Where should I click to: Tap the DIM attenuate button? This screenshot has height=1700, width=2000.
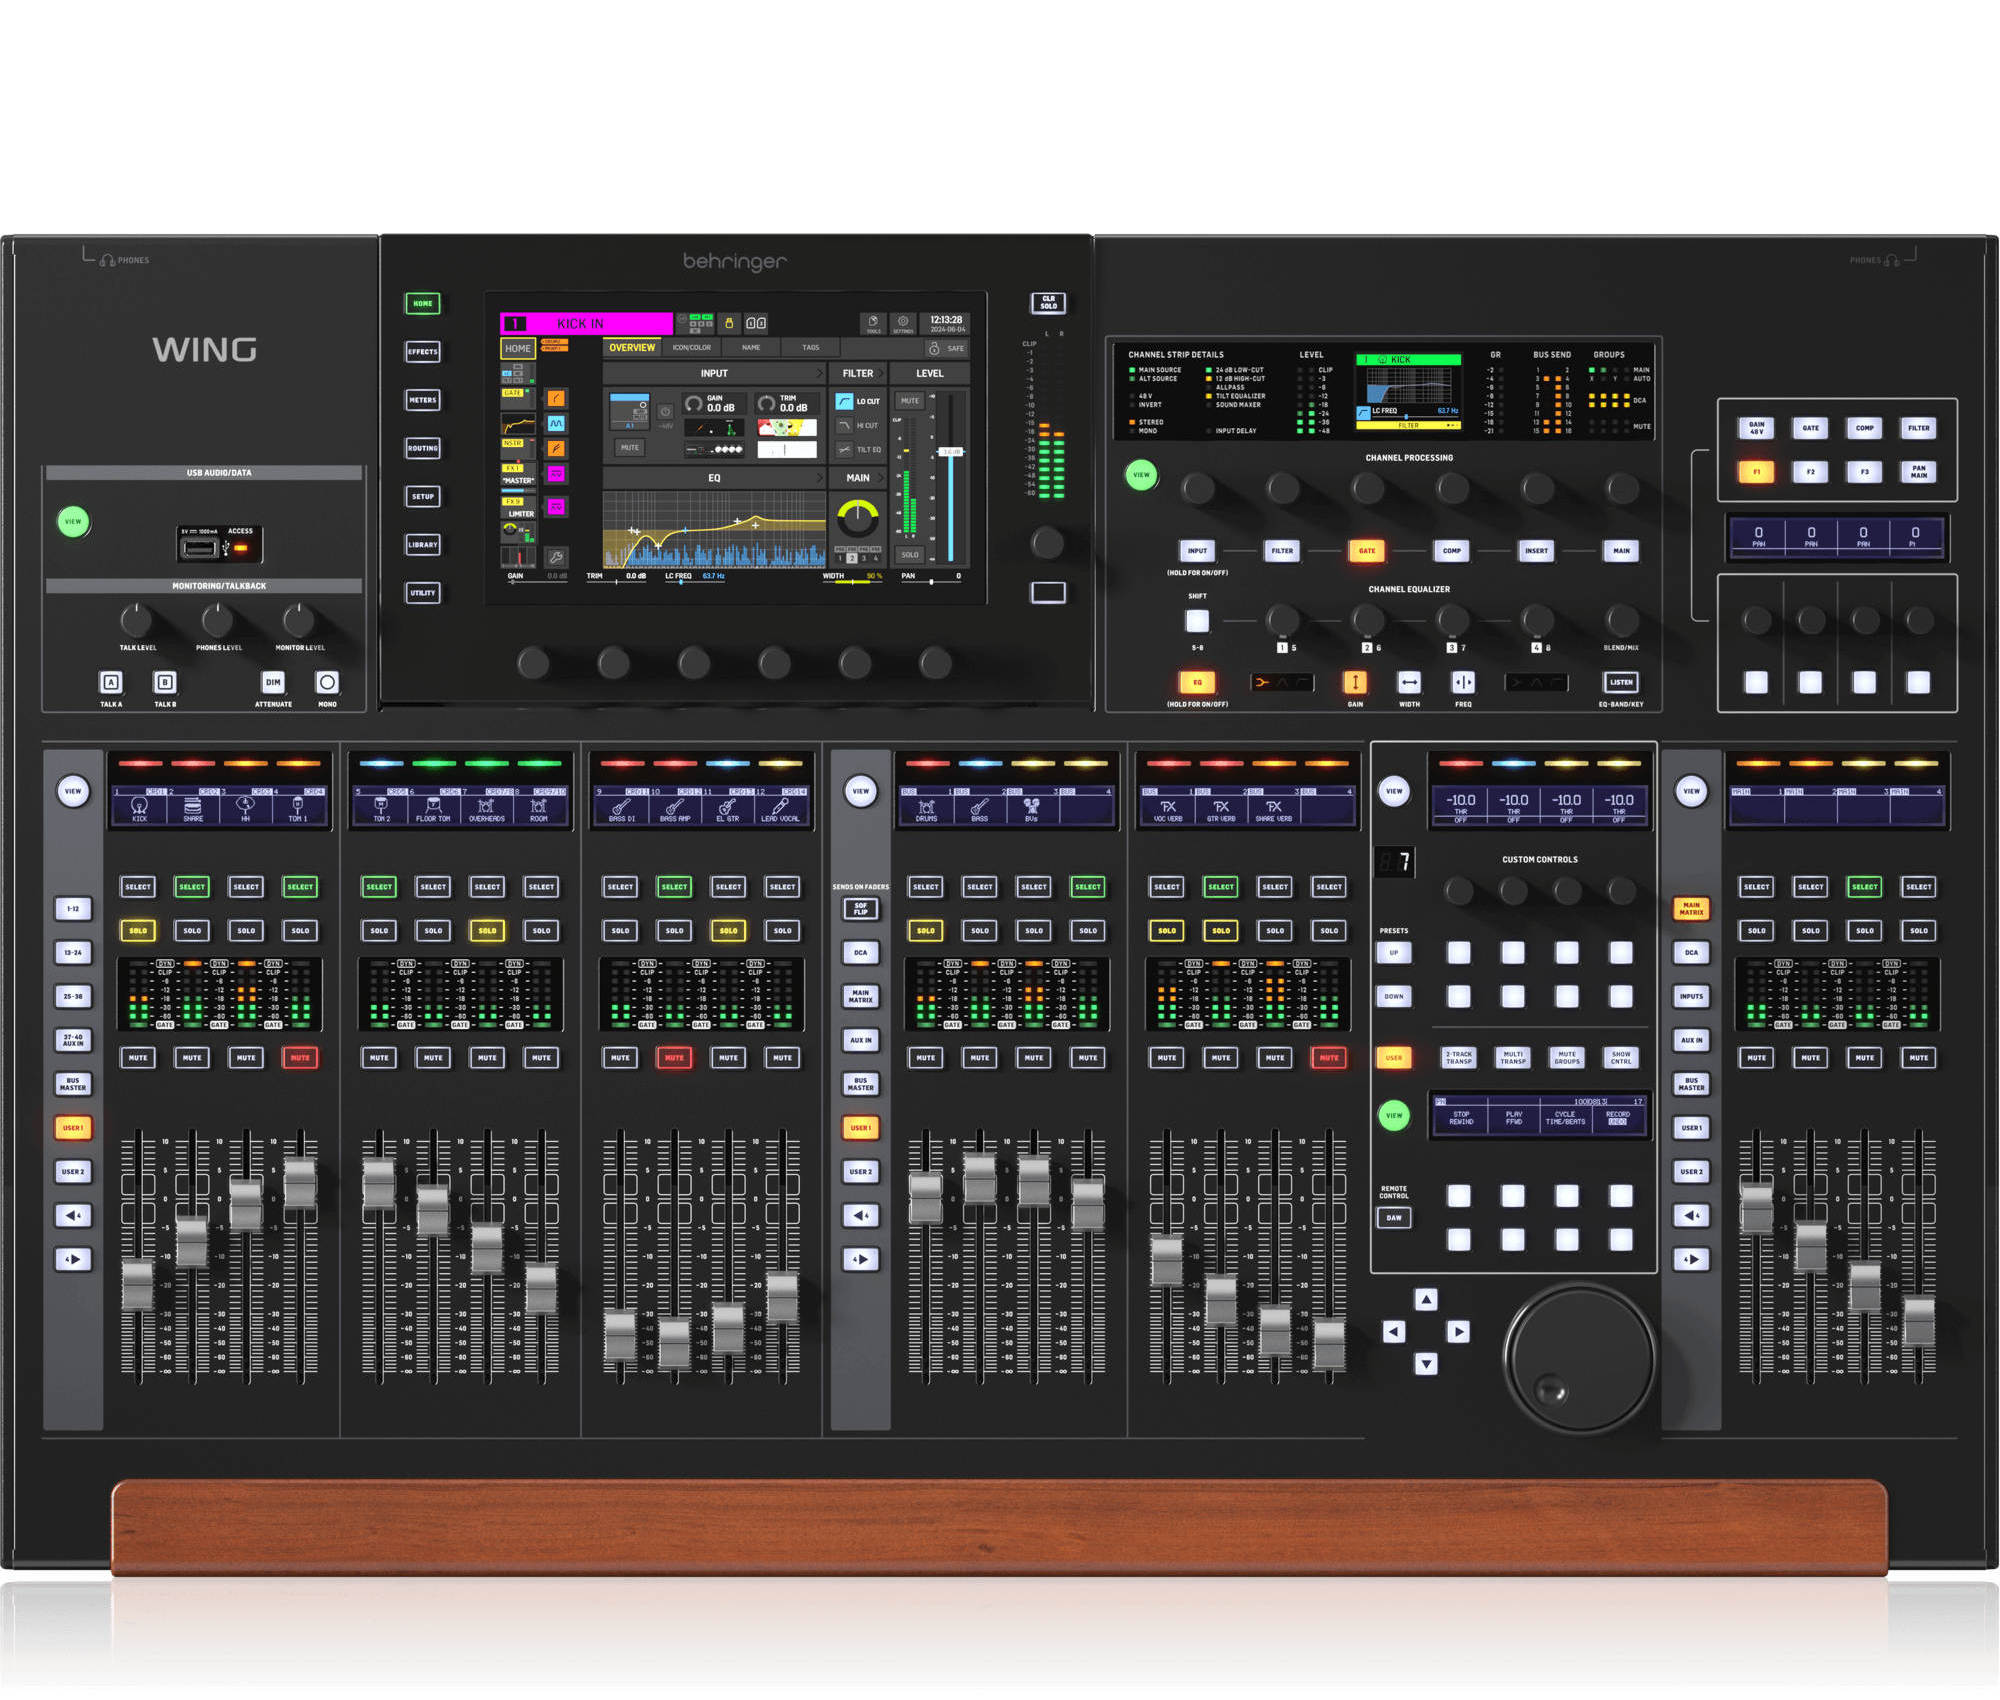(273, 682)
